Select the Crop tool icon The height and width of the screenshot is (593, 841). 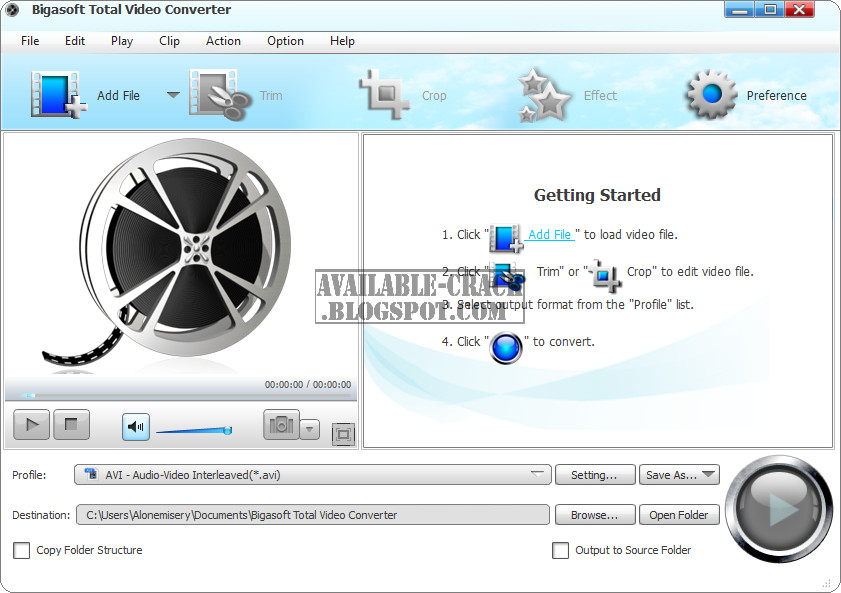tap(385, 94)
